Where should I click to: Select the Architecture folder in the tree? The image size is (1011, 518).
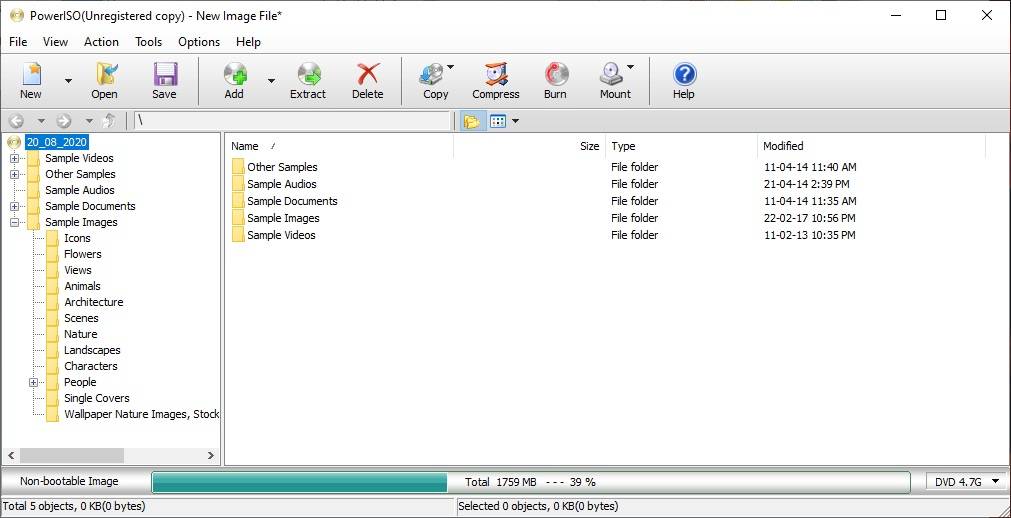tap(93, 303)
